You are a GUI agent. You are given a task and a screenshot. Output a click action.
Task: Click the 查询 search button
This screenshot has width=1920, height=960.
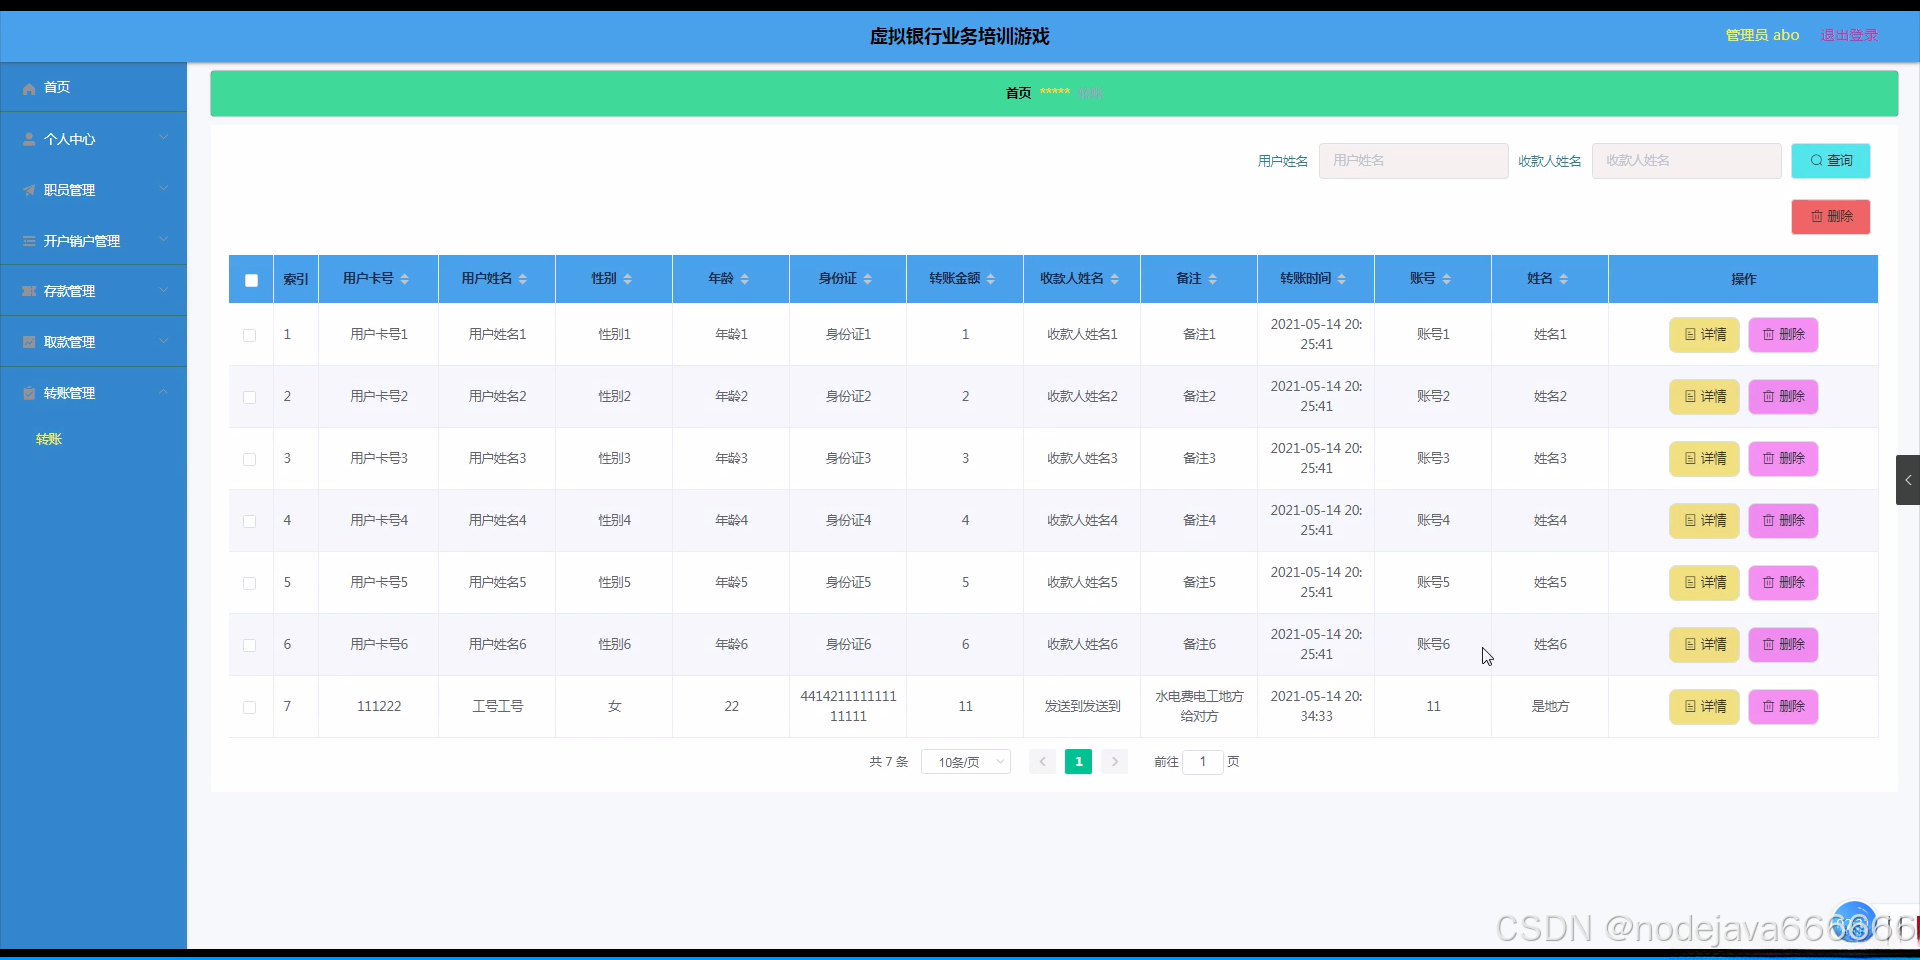tap(1830, 161)
